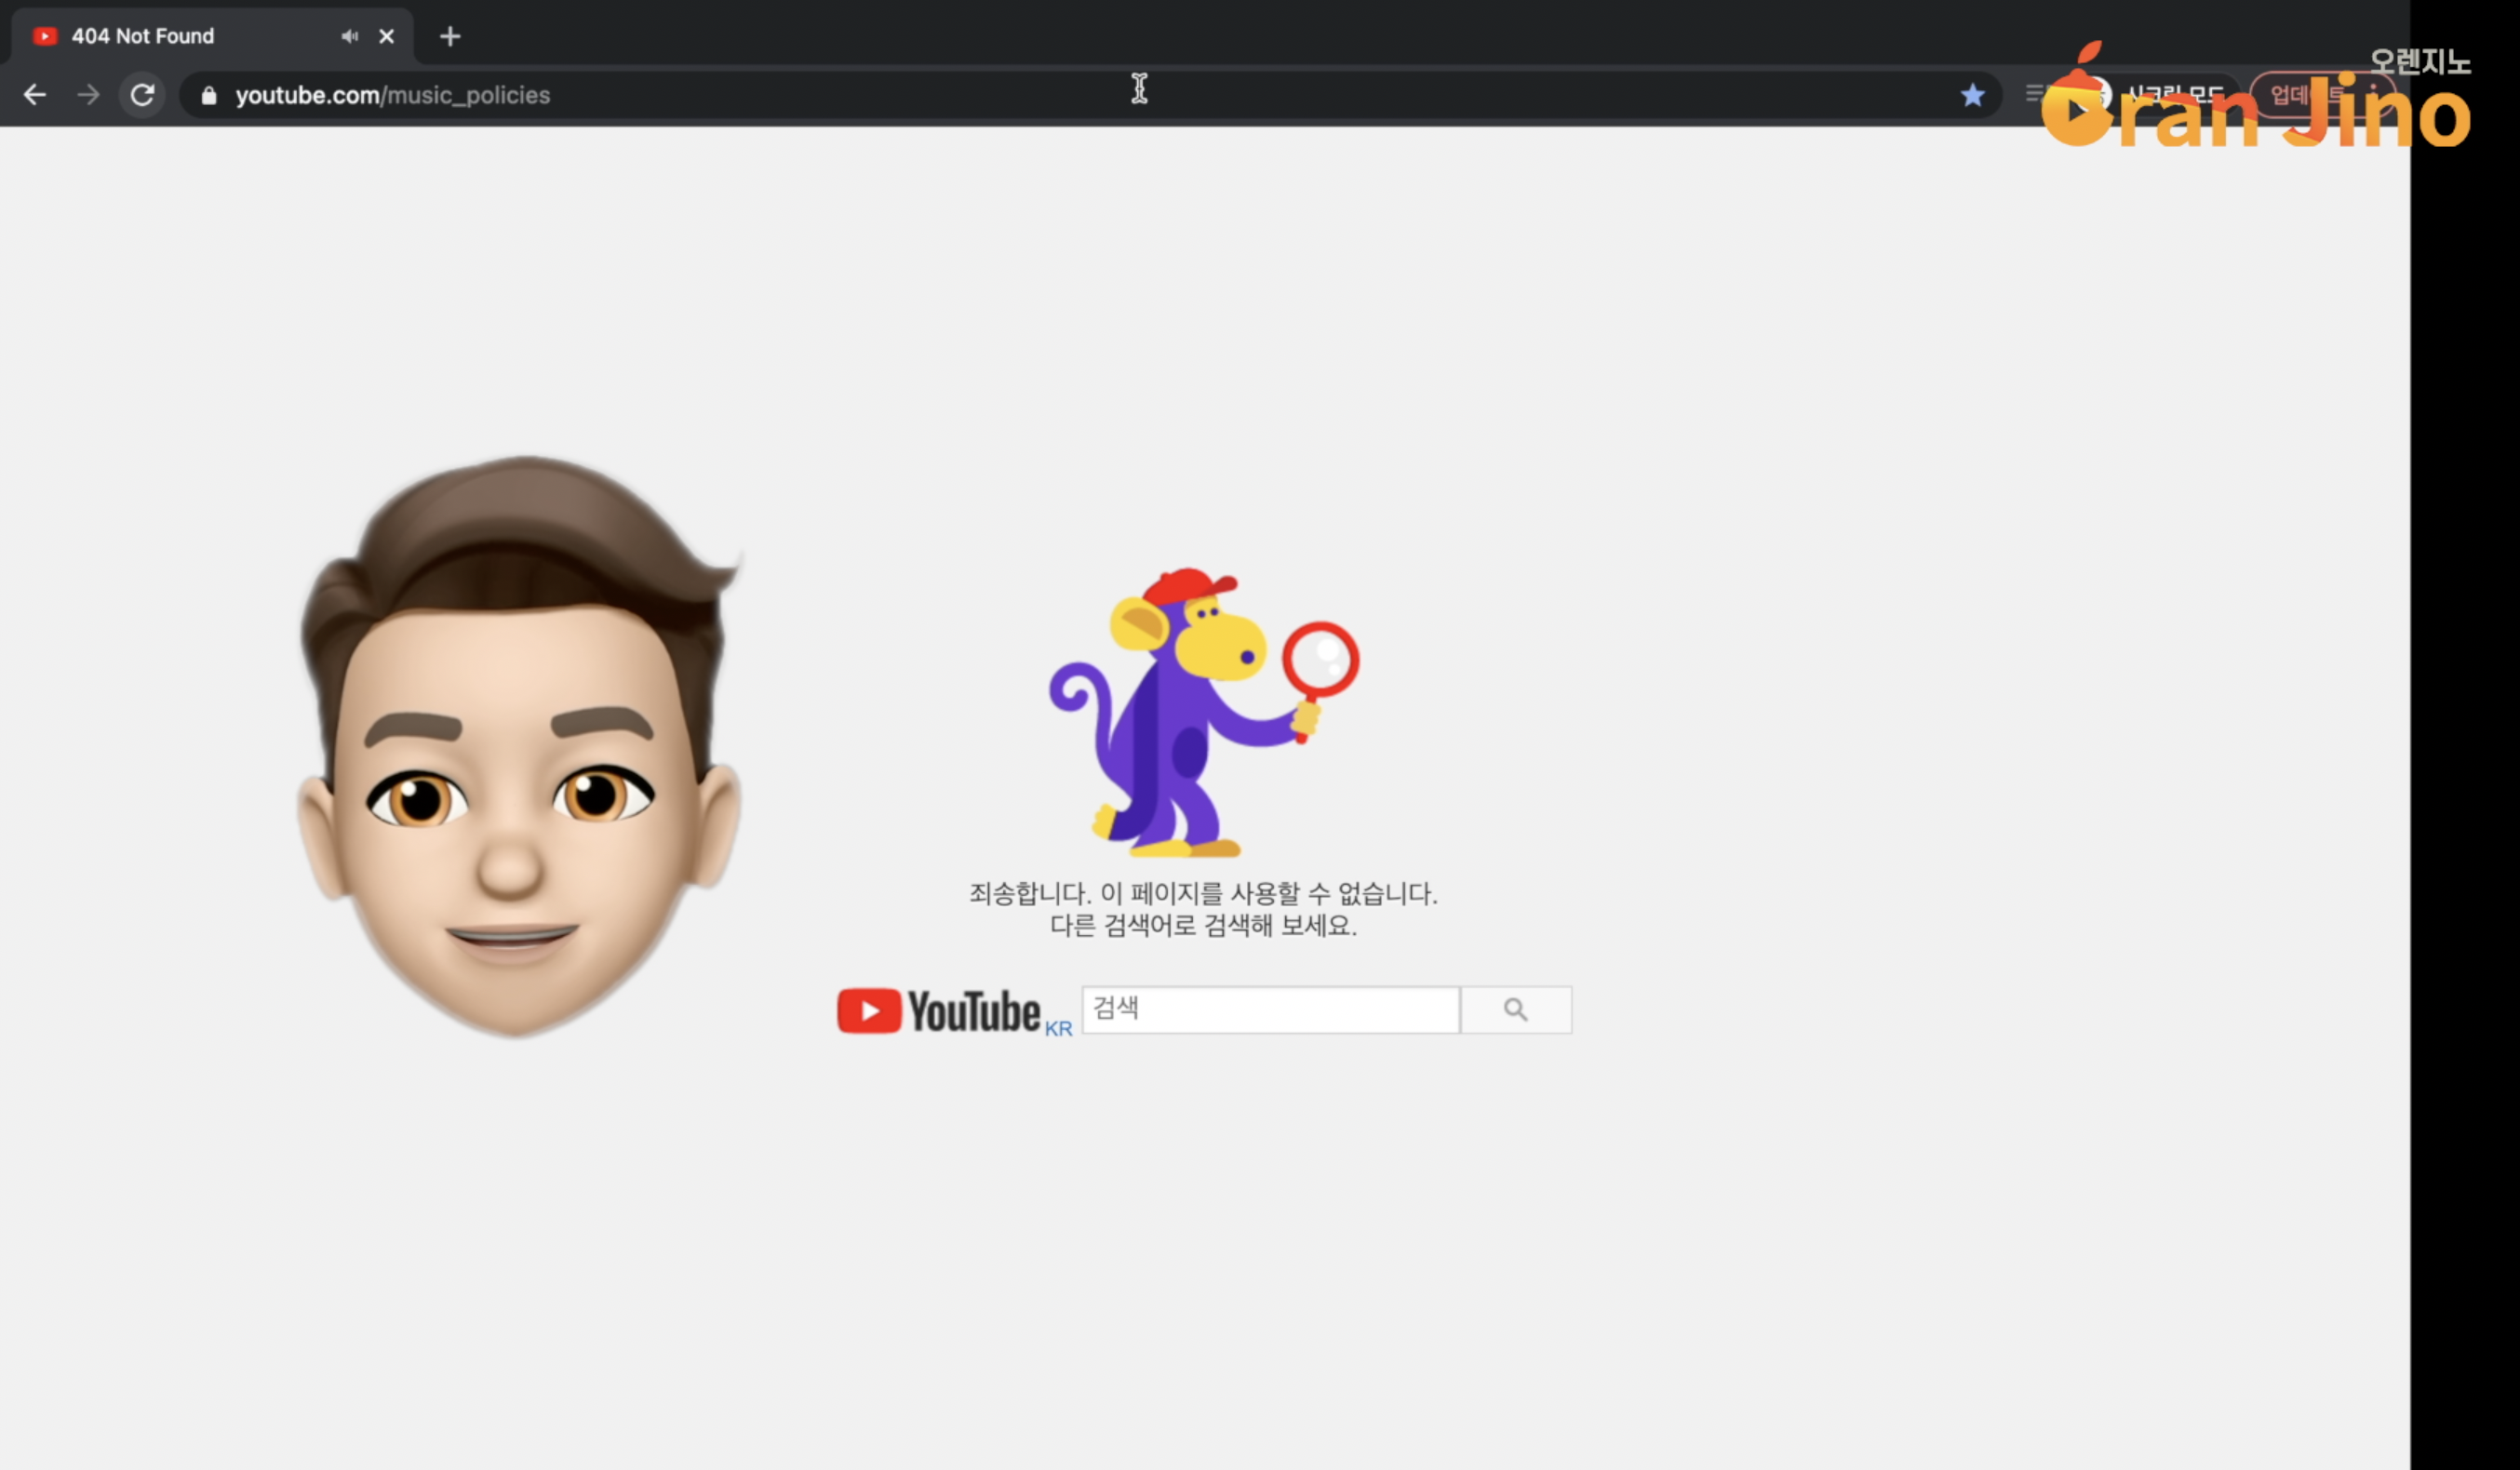Open the media control list icon
The width and height of the screenshot is (2520, 1470).
point(2034,93)
